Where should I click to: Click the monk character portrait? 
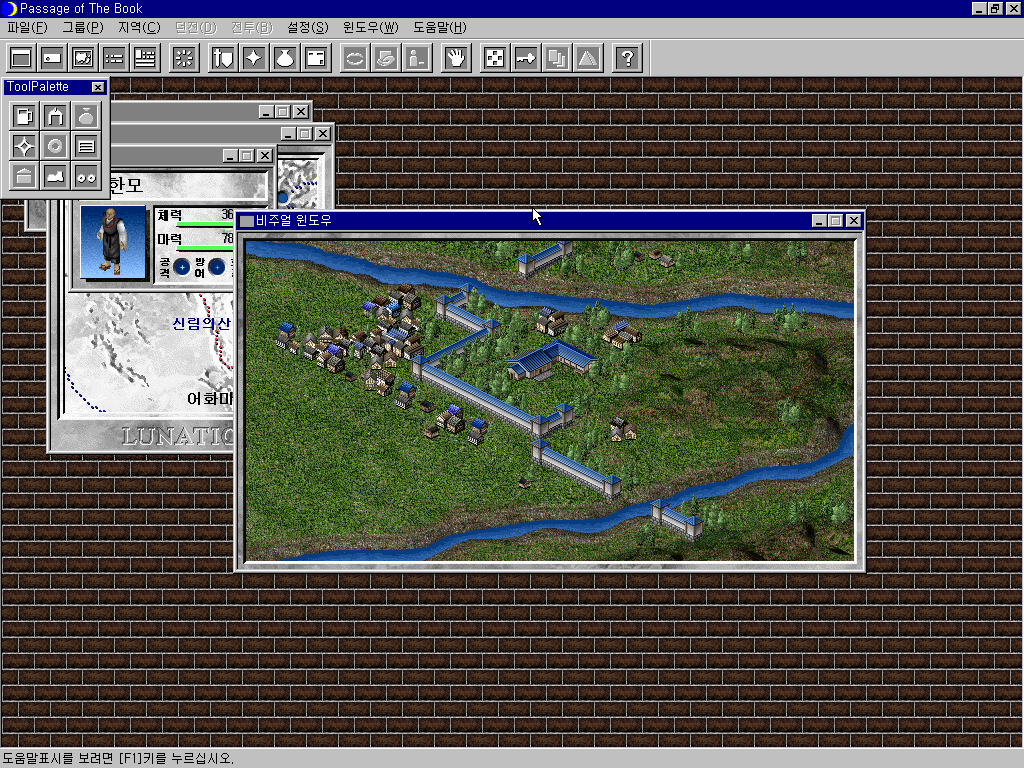tap(112, 242)
